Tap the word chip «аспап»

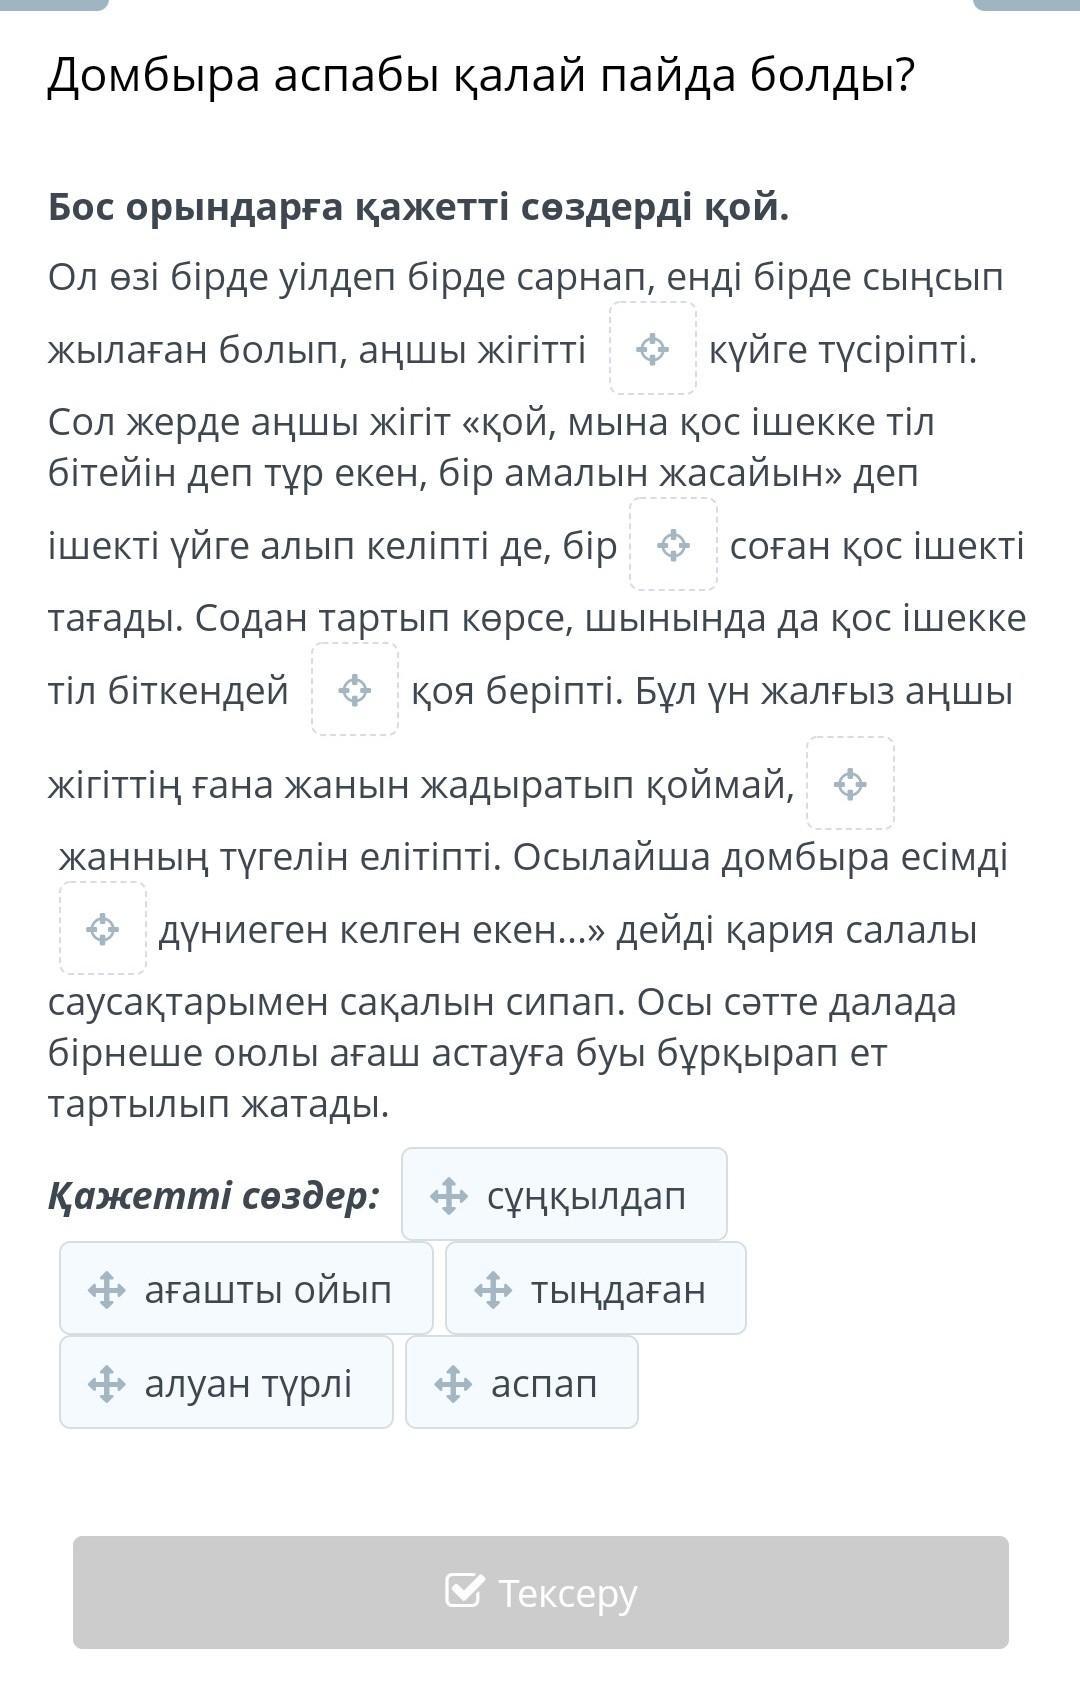click(x=522, y=1383)
